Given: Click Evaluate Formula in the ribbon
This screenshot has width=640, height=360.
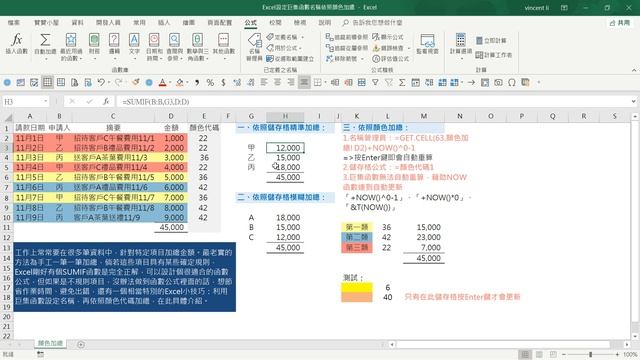Looking at the screenshot, I should 390,59.
